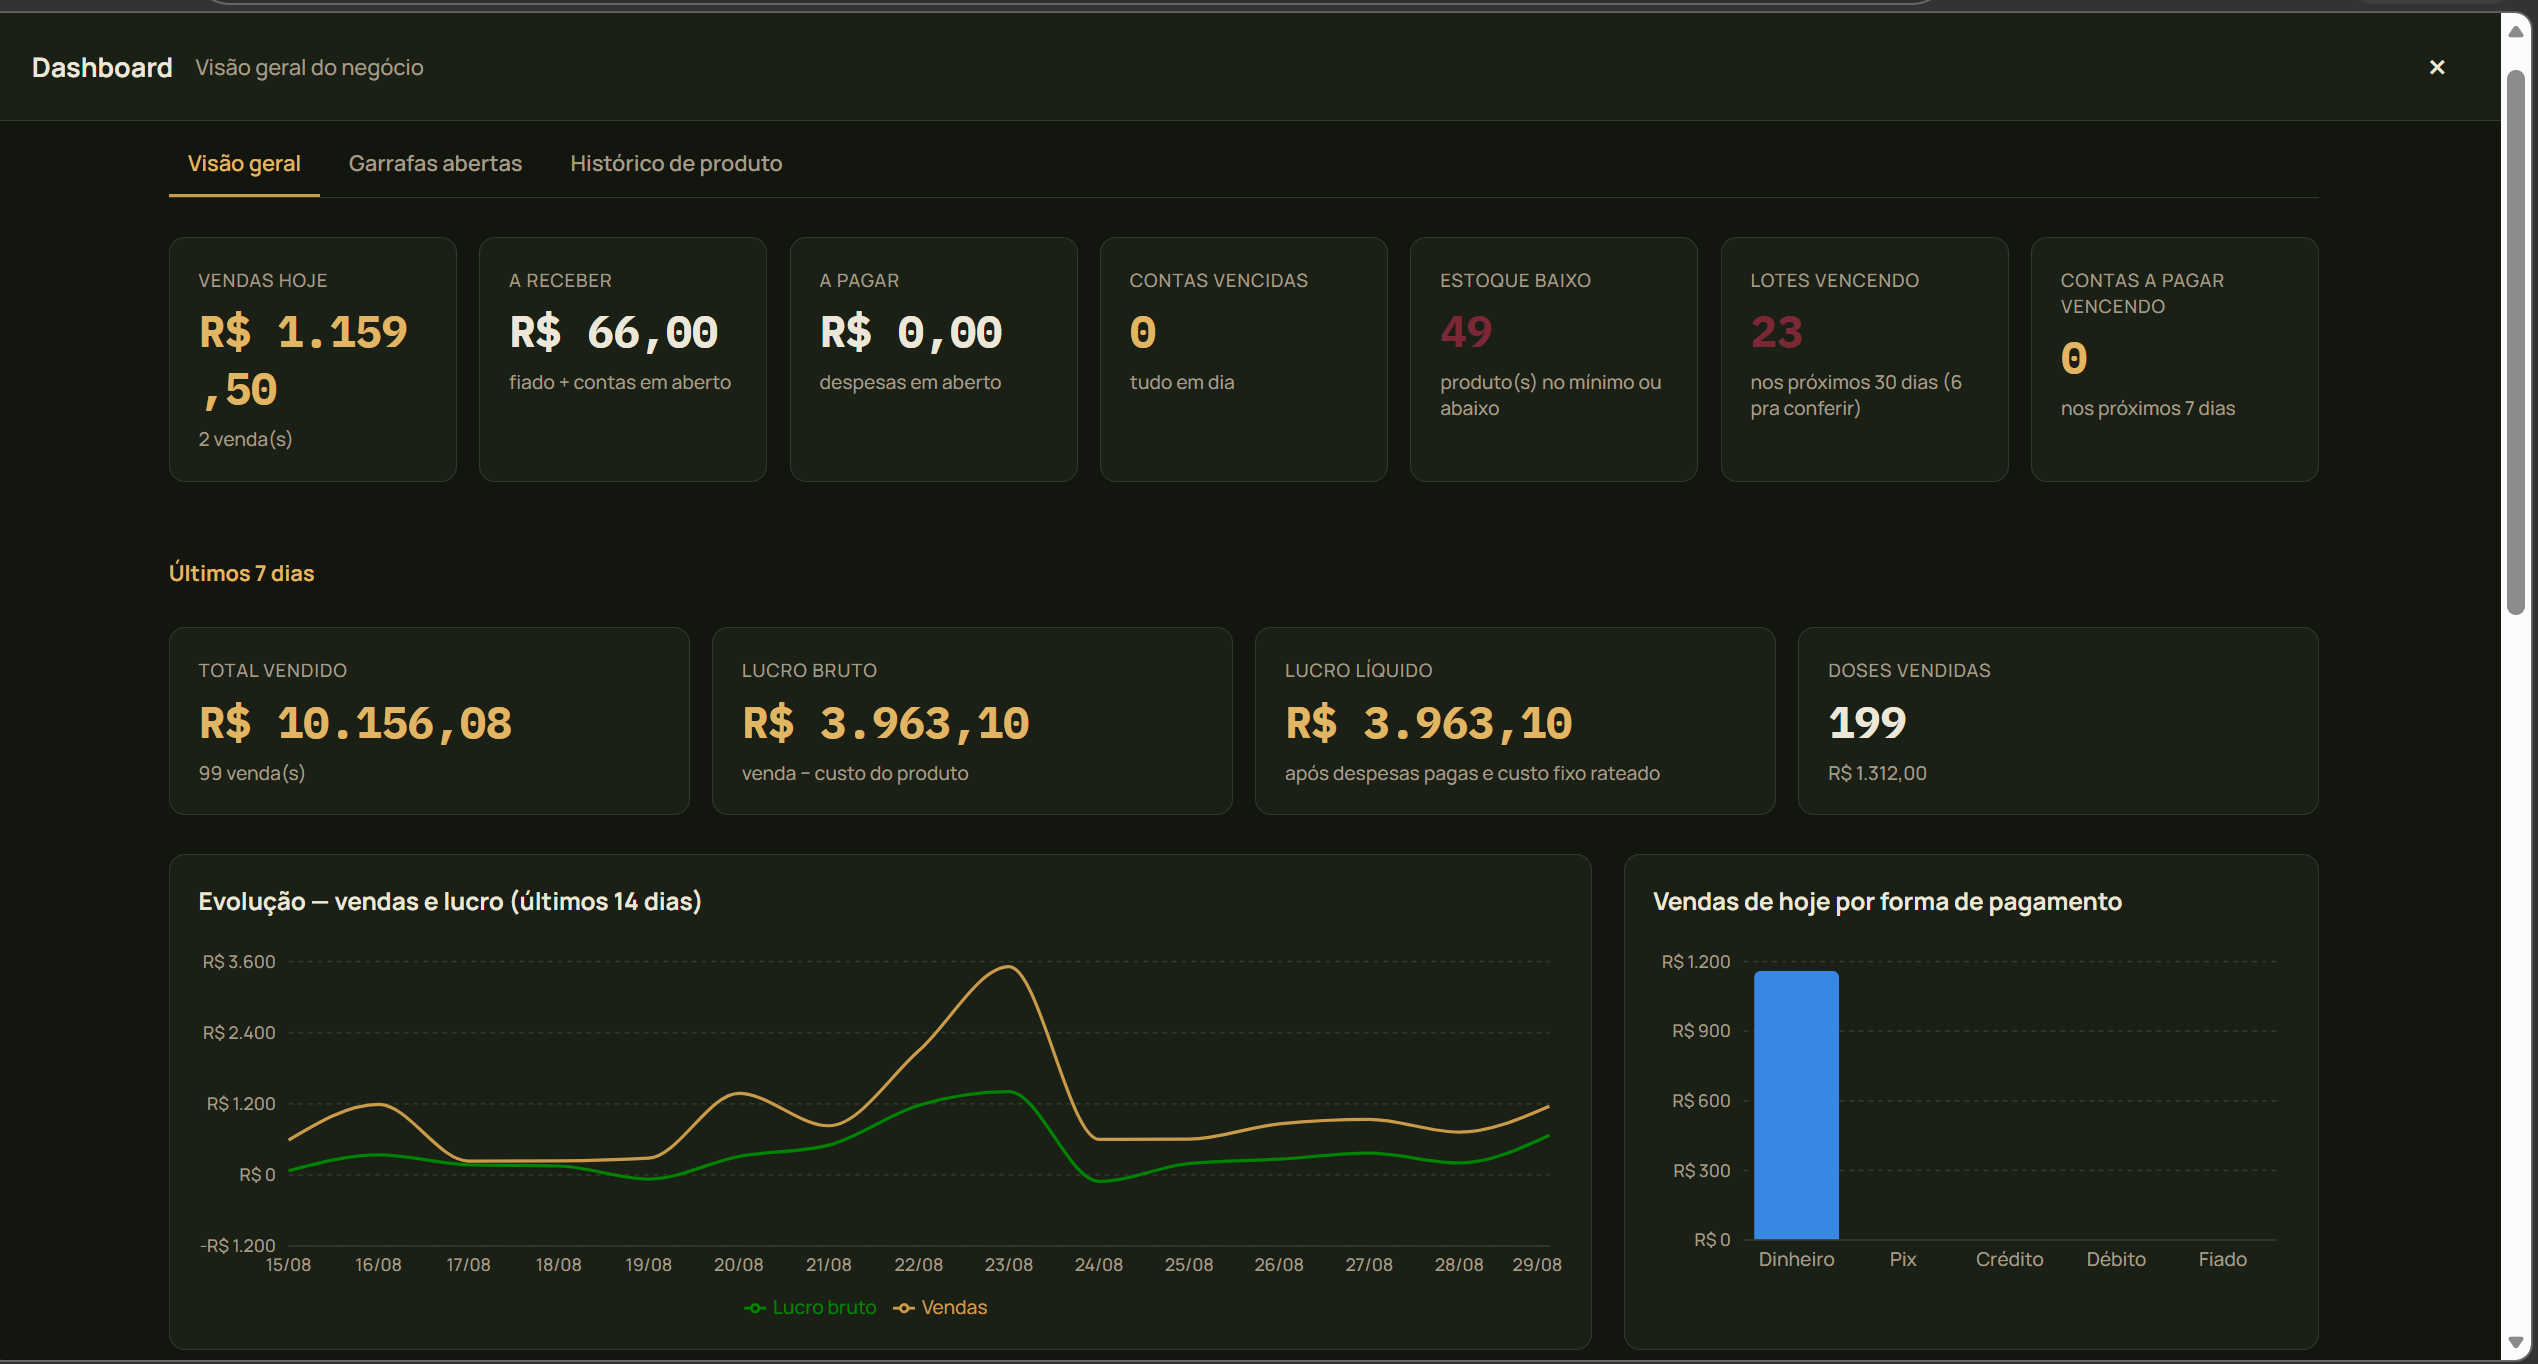
Task: Click the Contas a Pagar Vencendo label
Action: pos(2142,294)
